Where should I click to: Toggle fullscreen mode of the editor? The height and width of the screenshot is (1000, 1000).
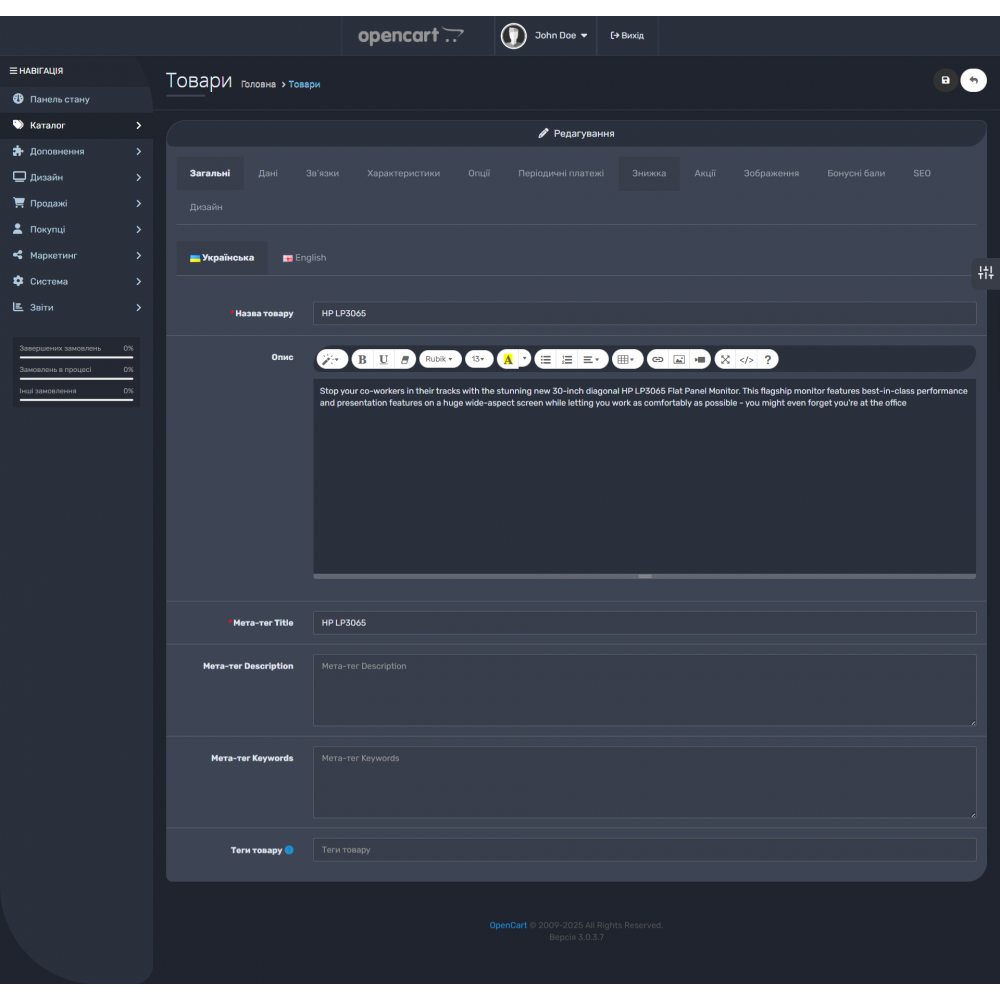726,359
